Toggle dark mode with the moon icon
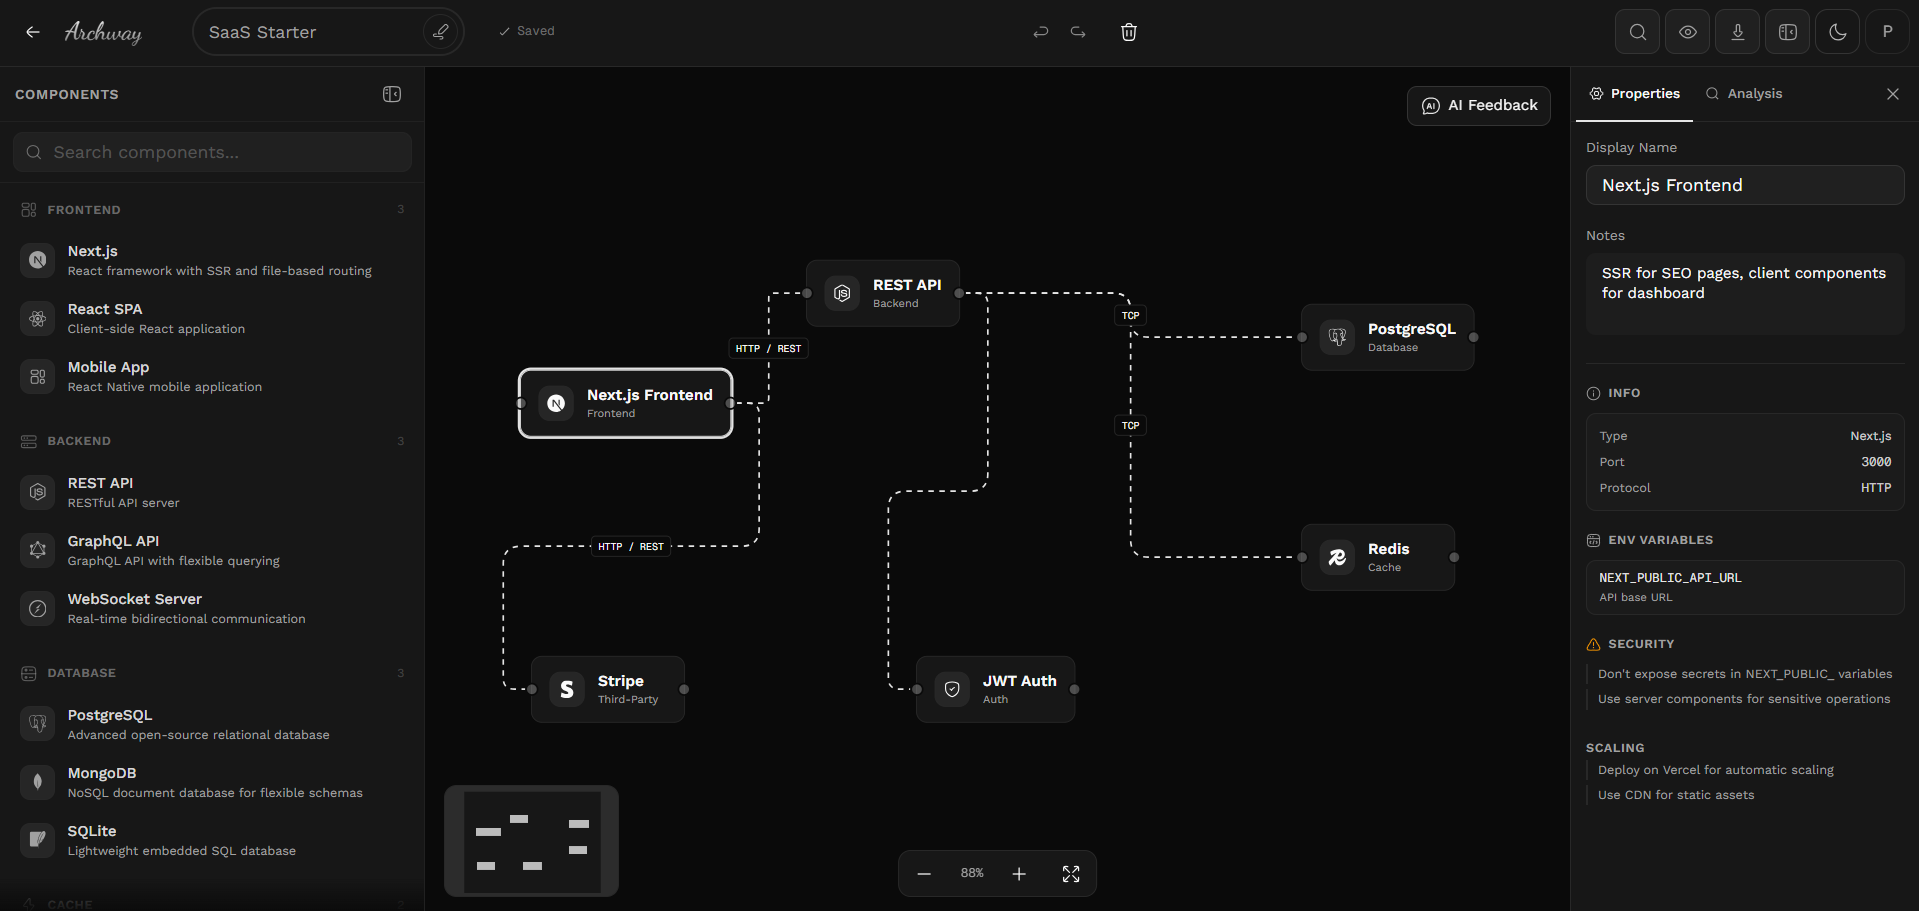This screenshot has width=1919, height=911. click(1837, 31)
